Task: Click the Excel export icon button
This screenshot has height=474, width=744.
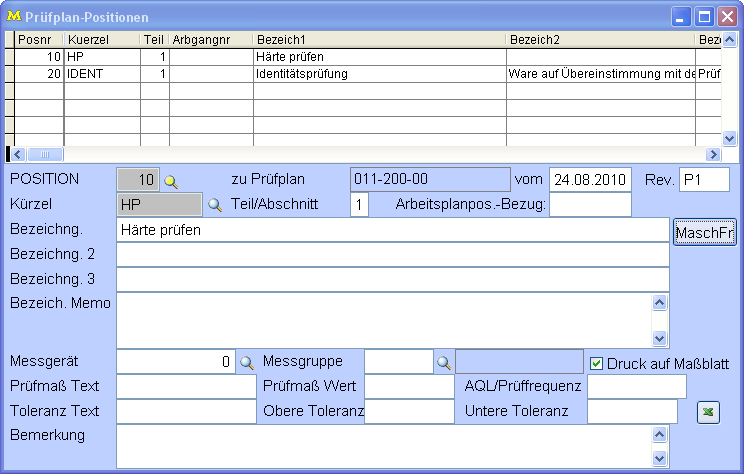Action: [708, 412]
